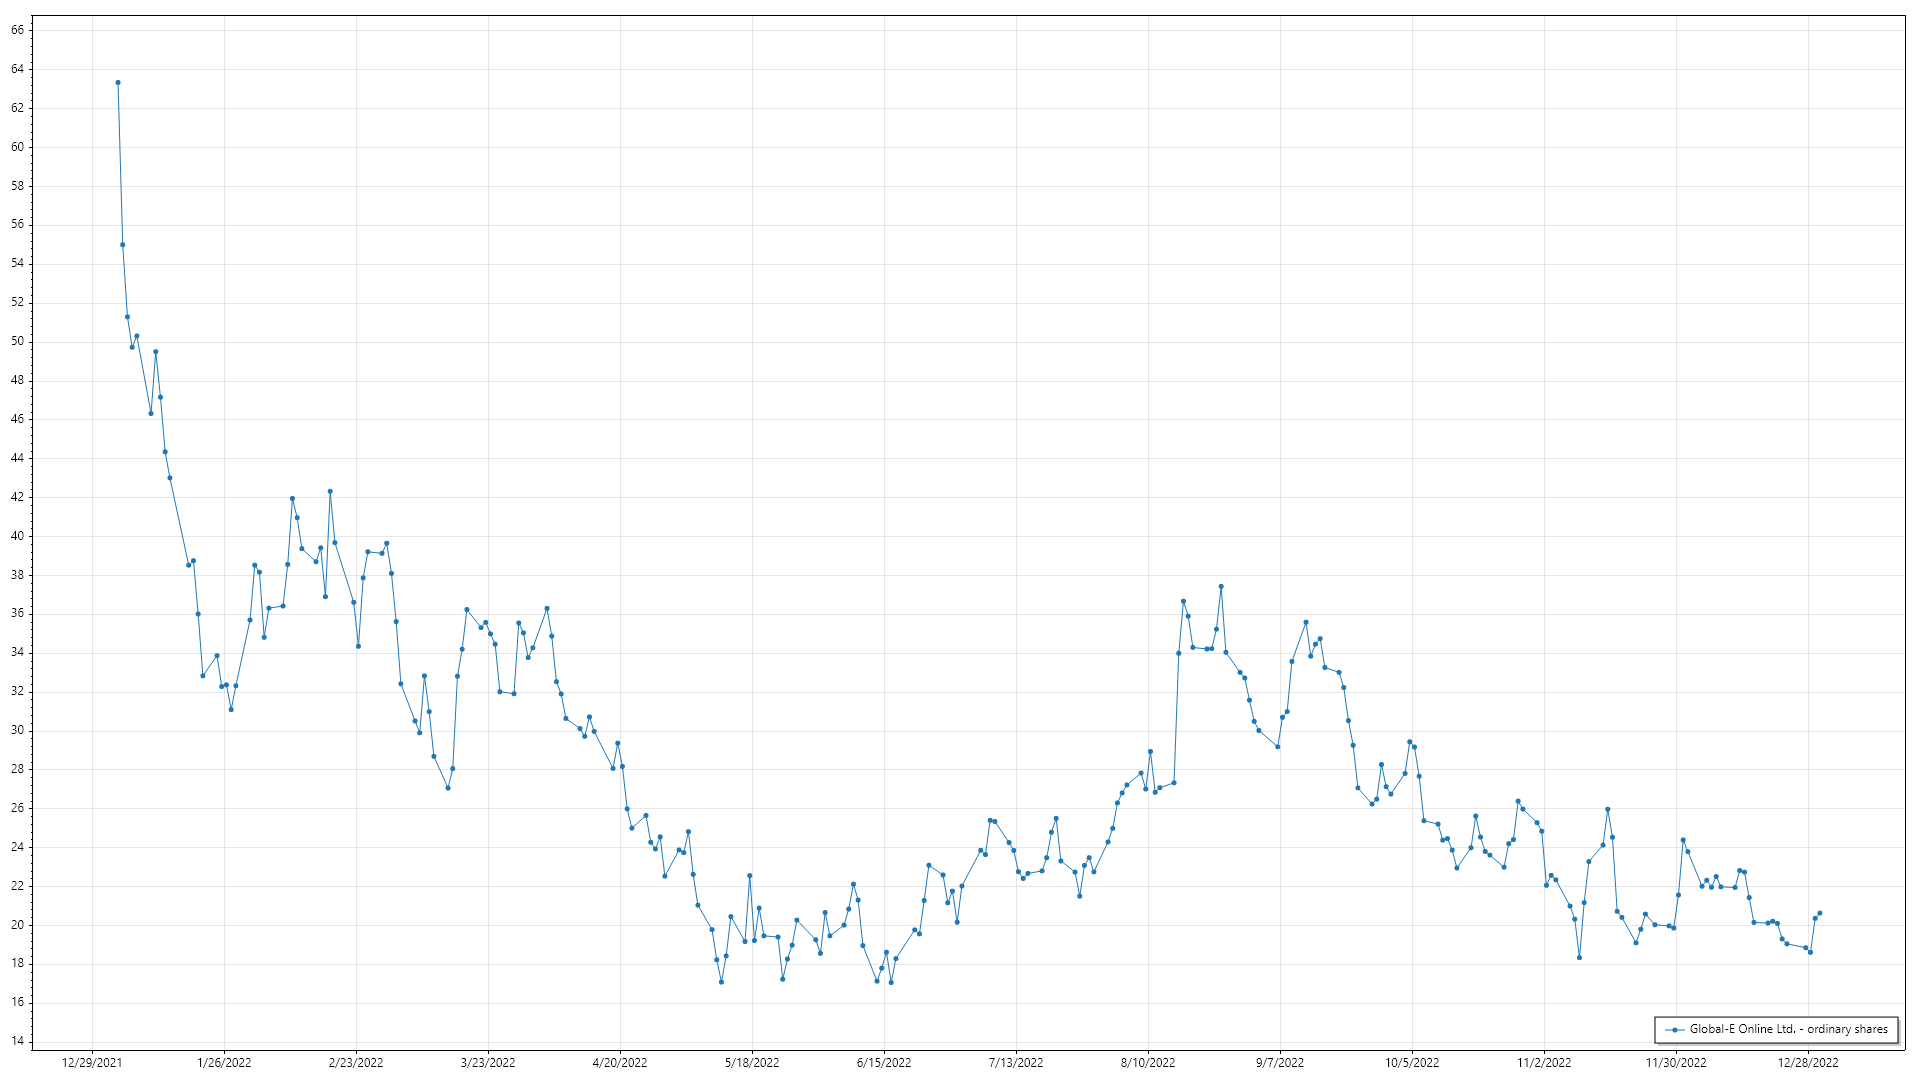Select the 3/23/2022 x-axis date label
This screenshot has width=1920, height=1080.
point(488,1063)
